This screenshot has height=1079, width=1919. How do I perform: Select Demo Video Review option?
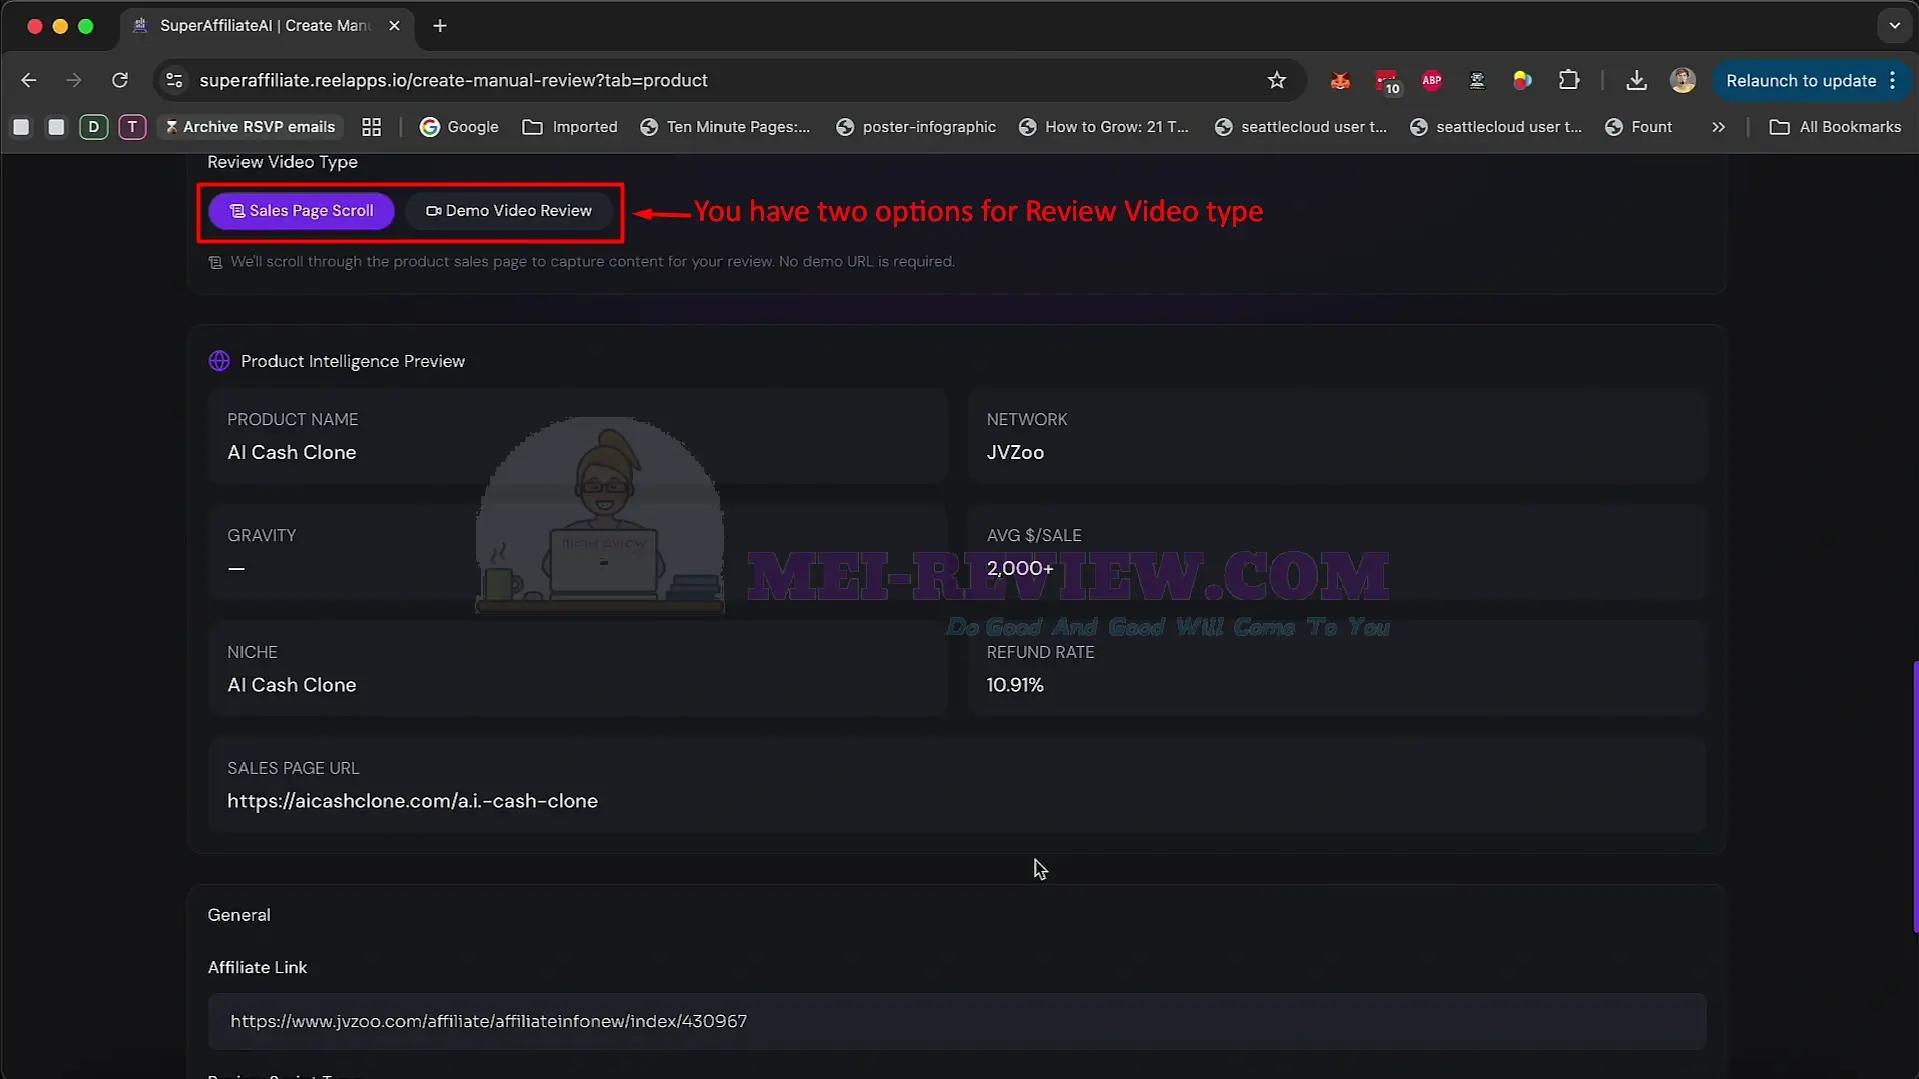tap(509, 211)
